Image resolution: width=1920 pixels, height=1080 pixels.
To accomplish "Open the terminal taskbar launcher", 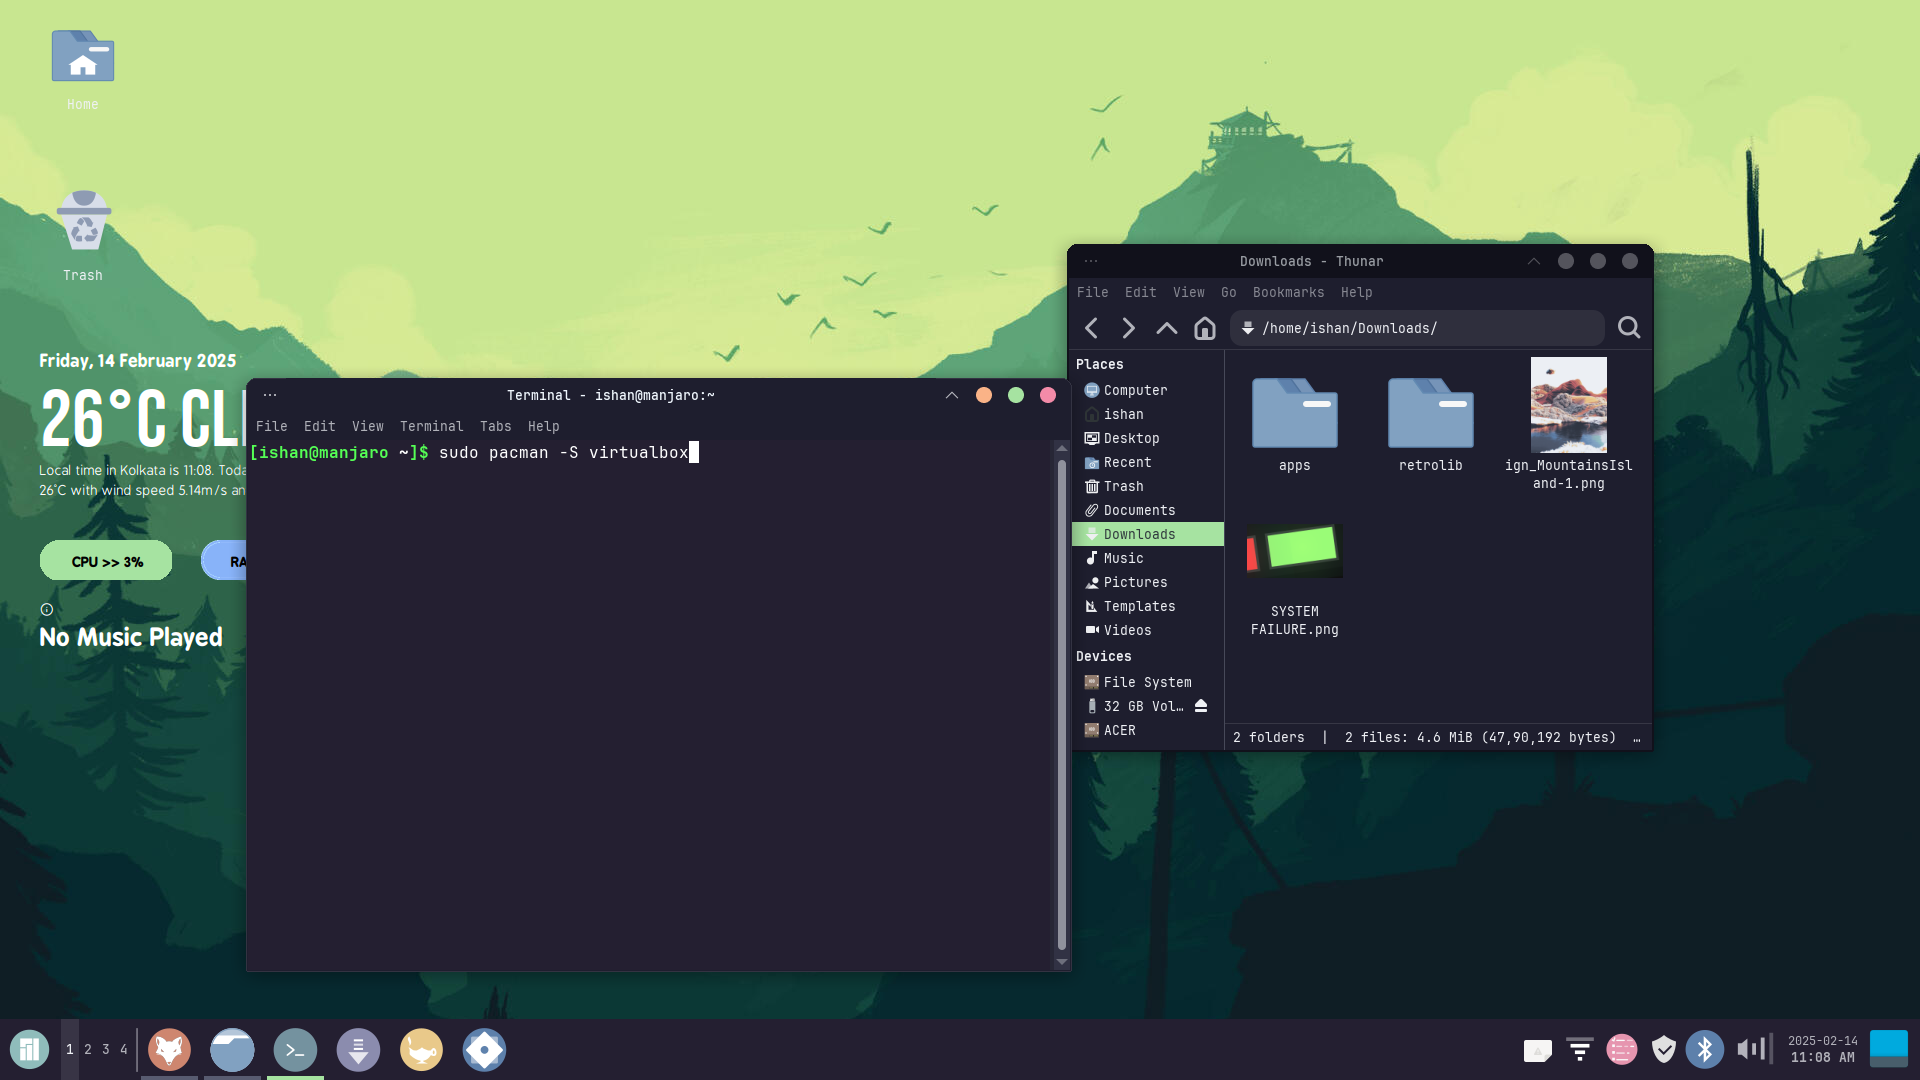I will [295, 1050].
